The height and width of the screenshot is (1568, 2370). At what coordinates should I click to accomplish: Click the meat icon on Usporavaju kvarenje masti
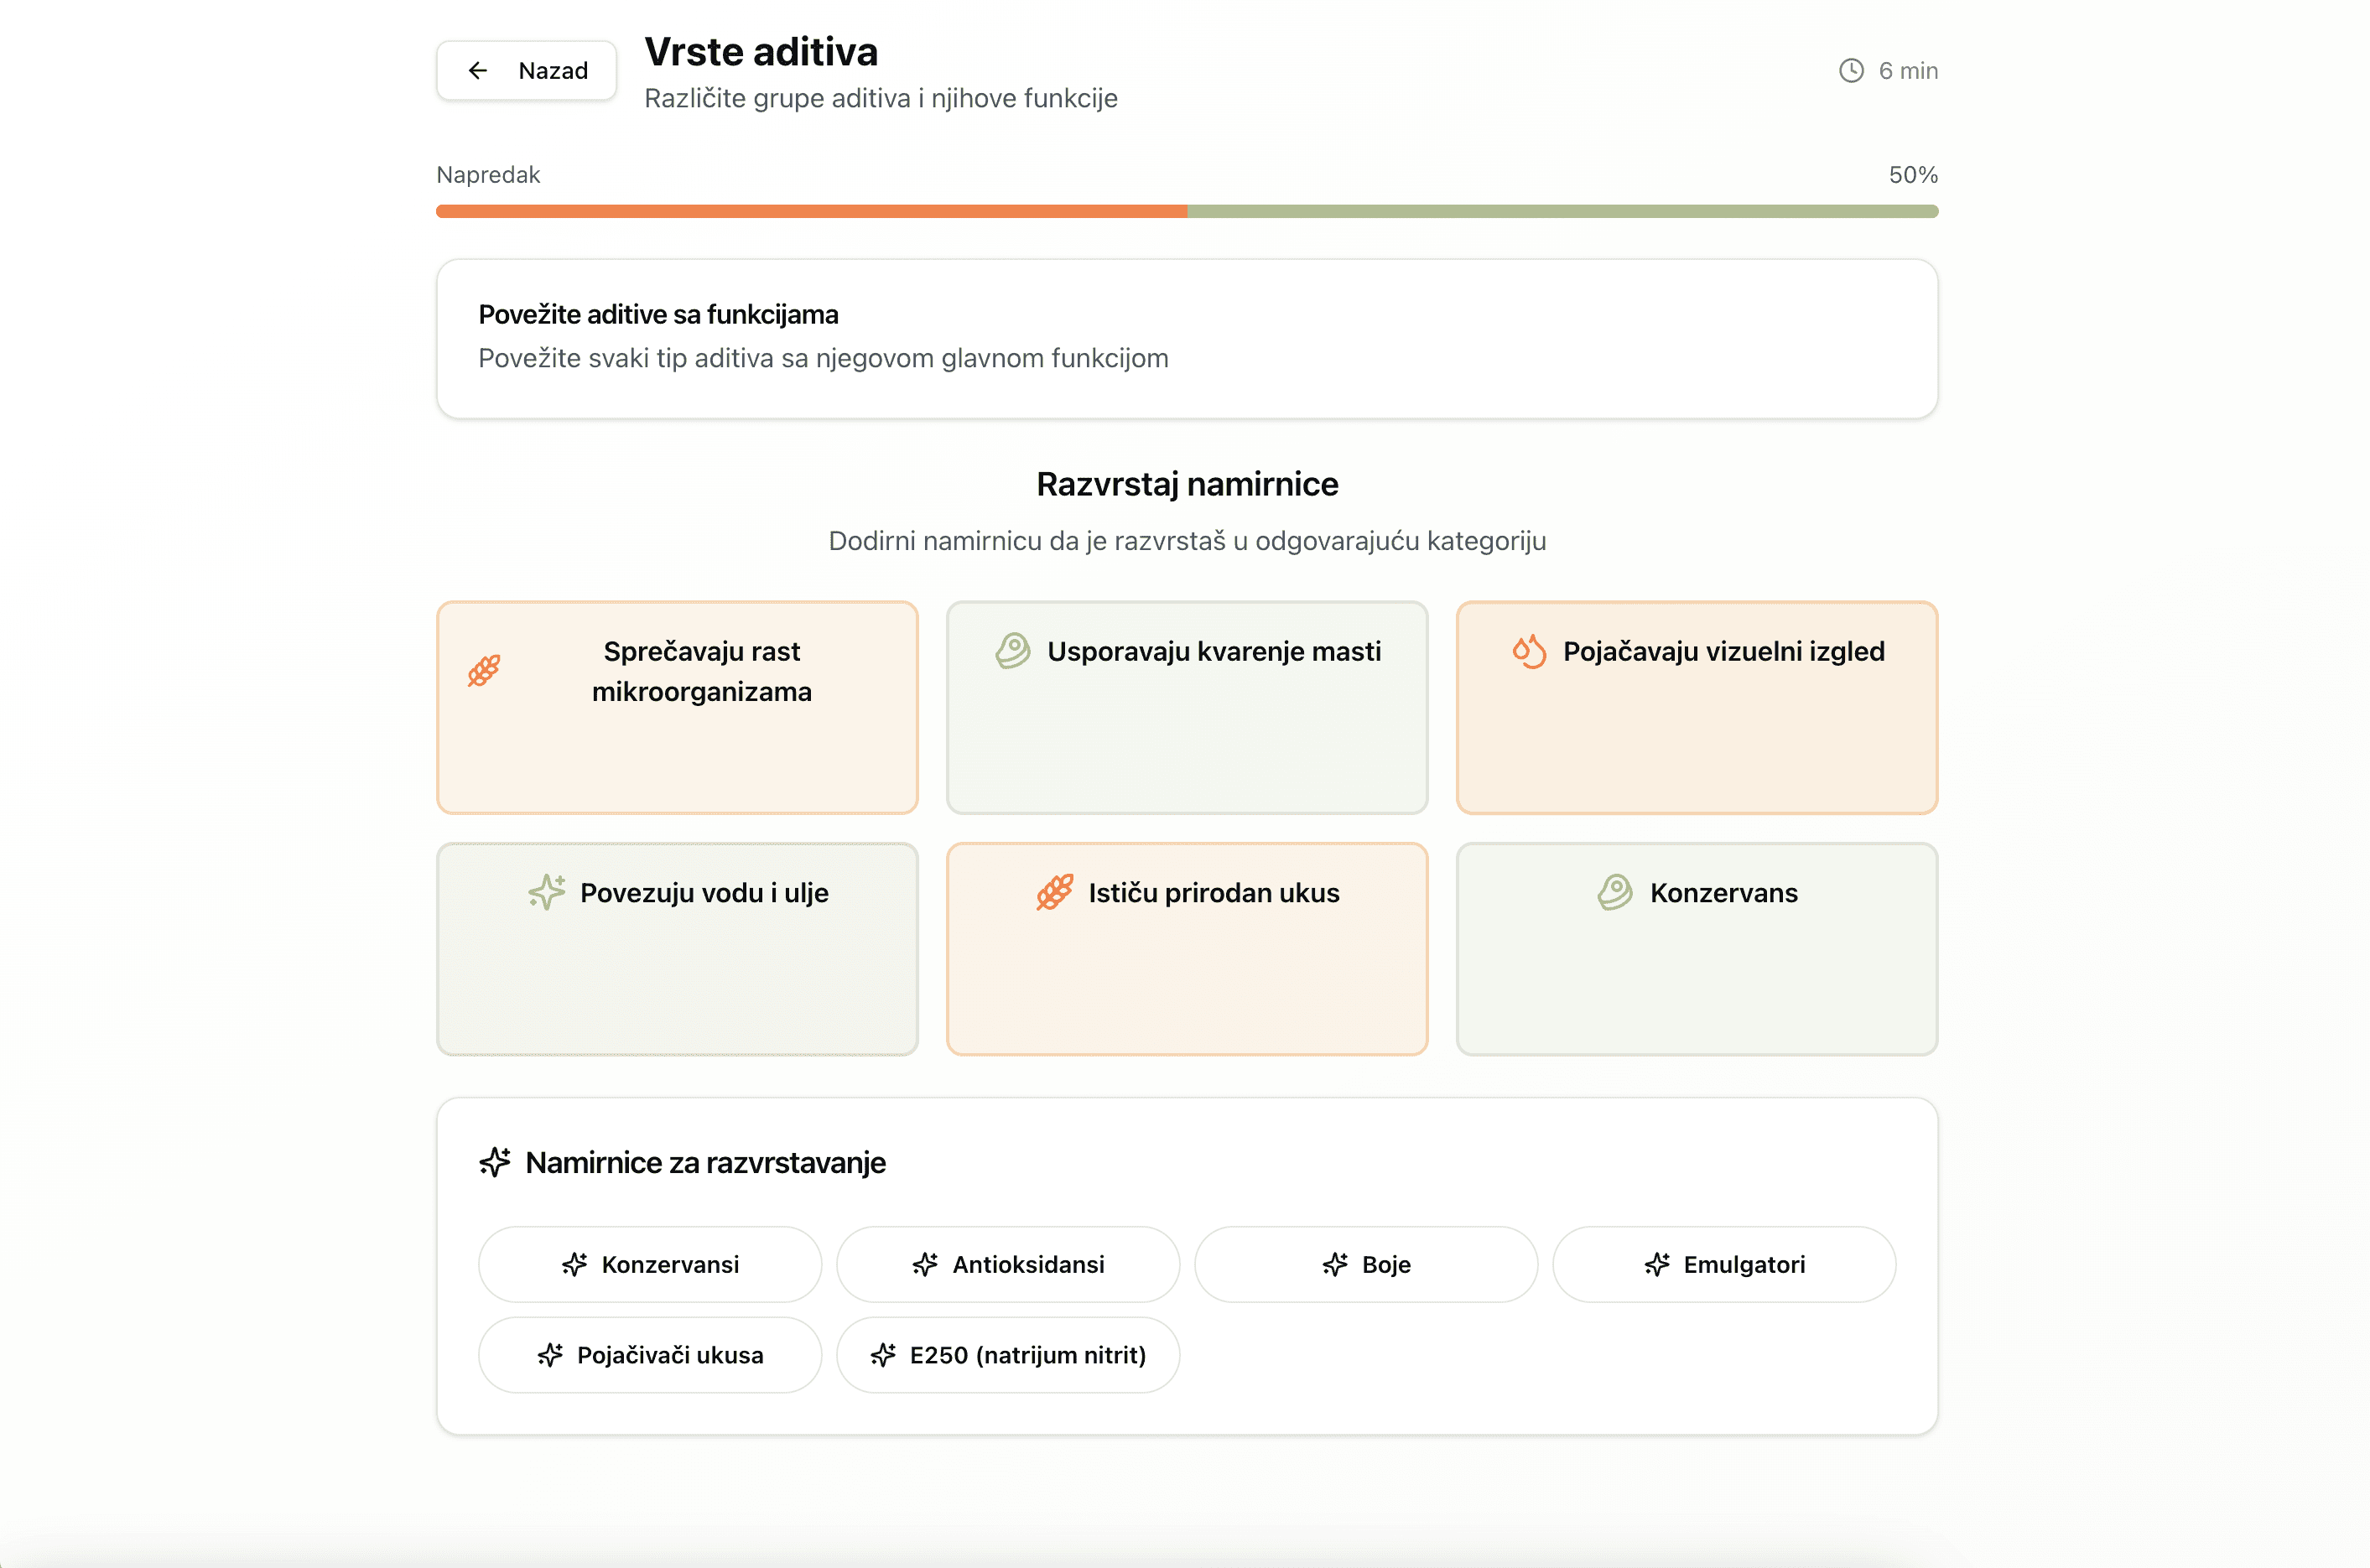(x=1012, y=651)
